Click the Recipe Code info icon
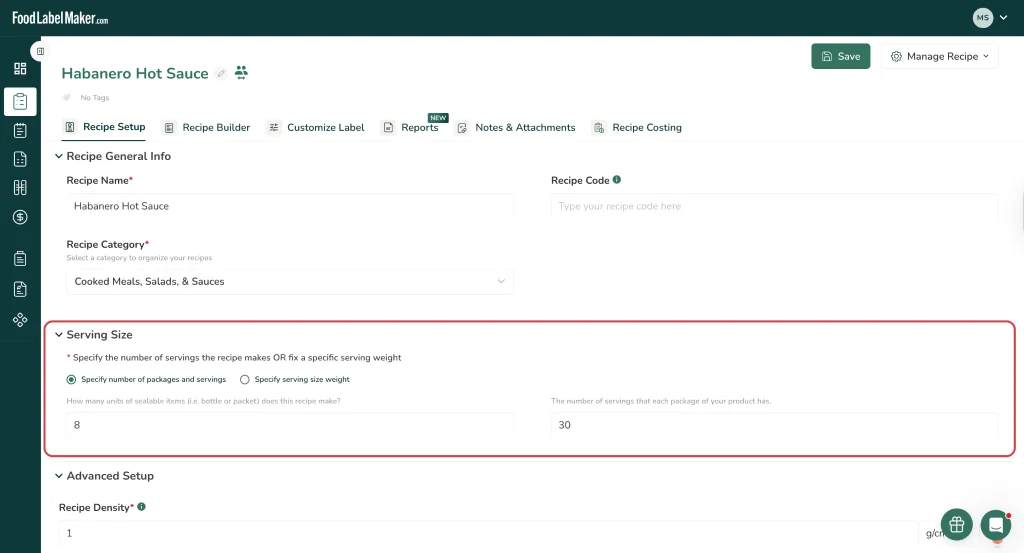This screenshot has width=1024, height=553. [x=617, y=180]
